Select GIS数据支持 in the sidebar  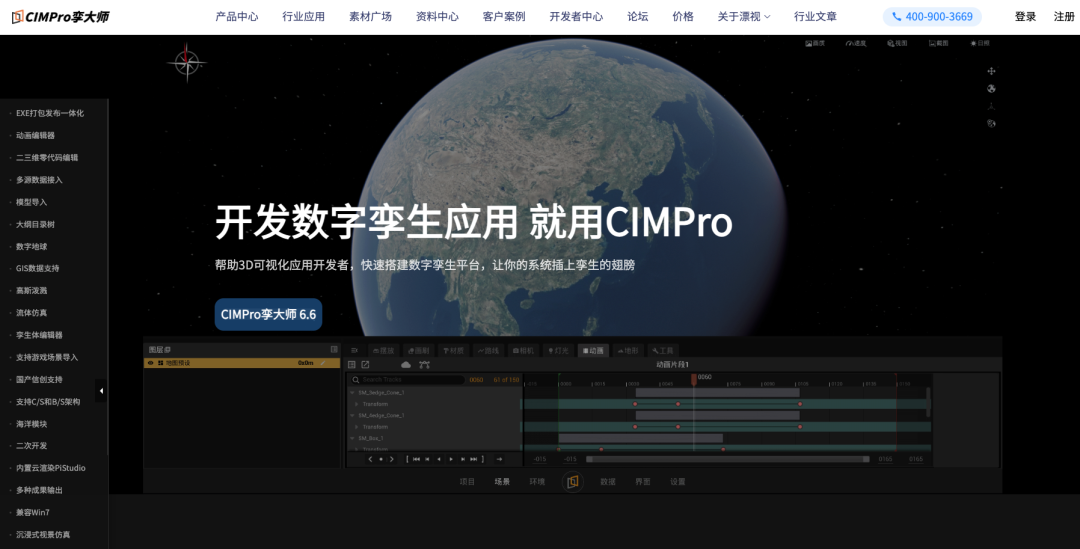click(38, 269)
